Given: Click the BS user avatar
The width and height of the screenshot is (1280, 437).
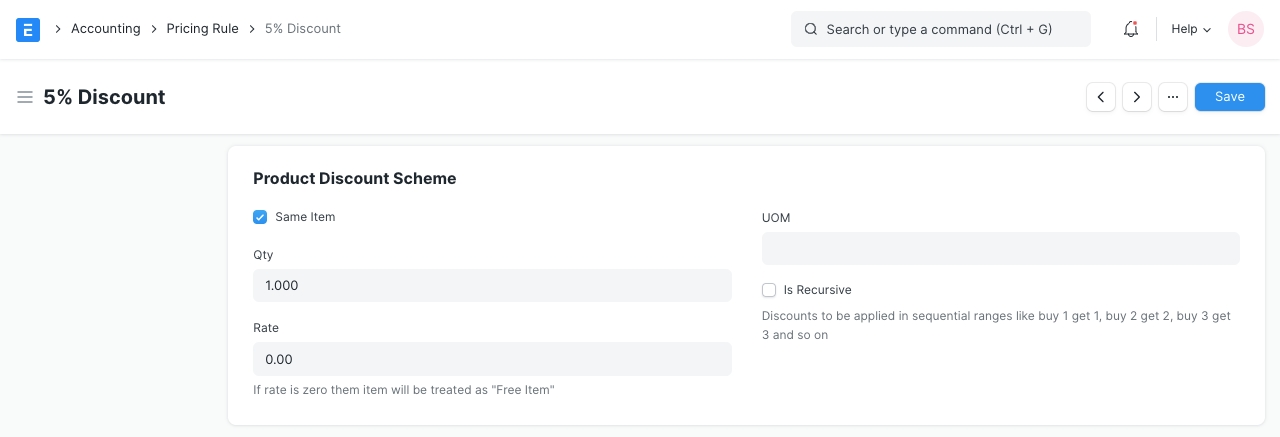Looking at the screenshot, I should 1246,29.
